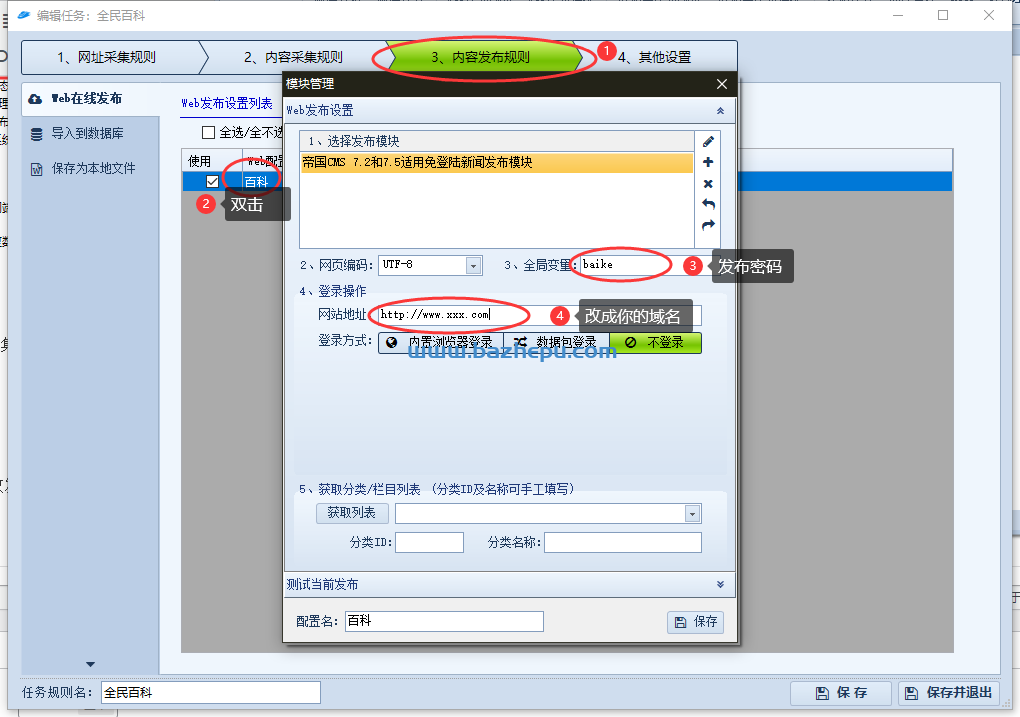
Task: Toggle the 全选/全不选 checkbox
Action: 209,132
